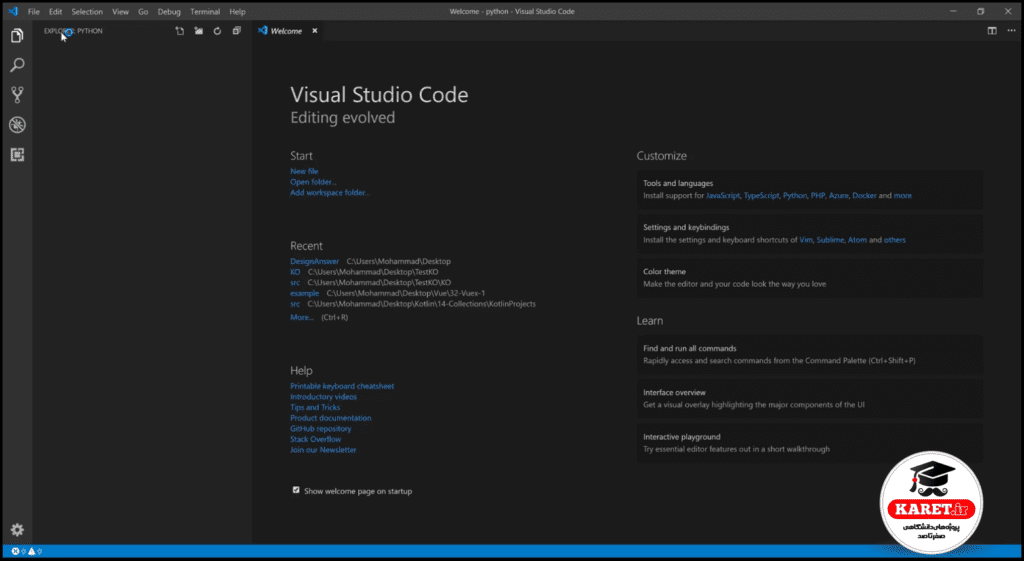
Task: Click the Azure link
Action: pos(839,195)
